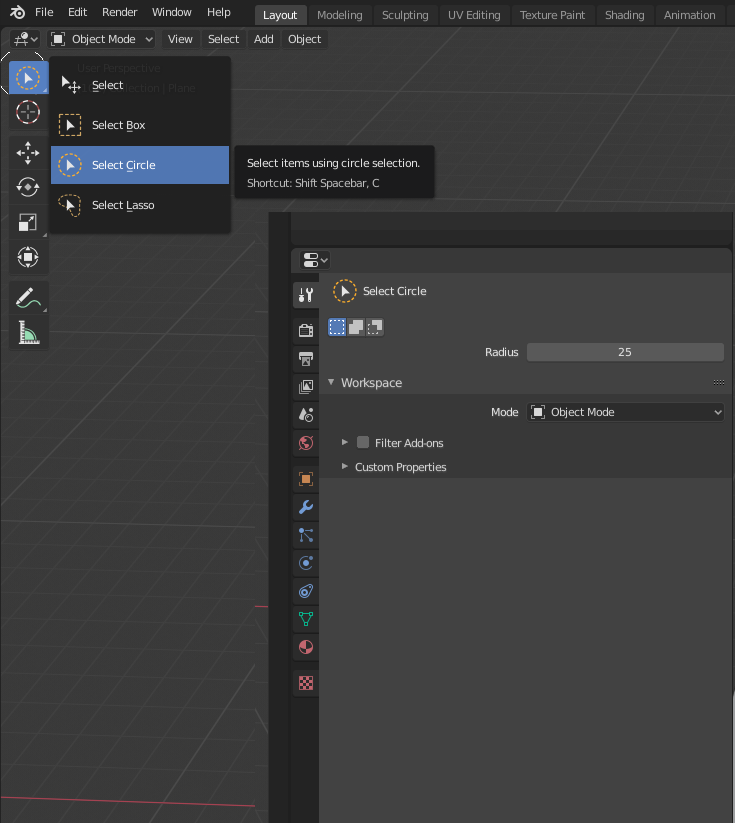Open the Particles properties tab
The height and width of the screenshot is (823, 735).
pos(306,535)
